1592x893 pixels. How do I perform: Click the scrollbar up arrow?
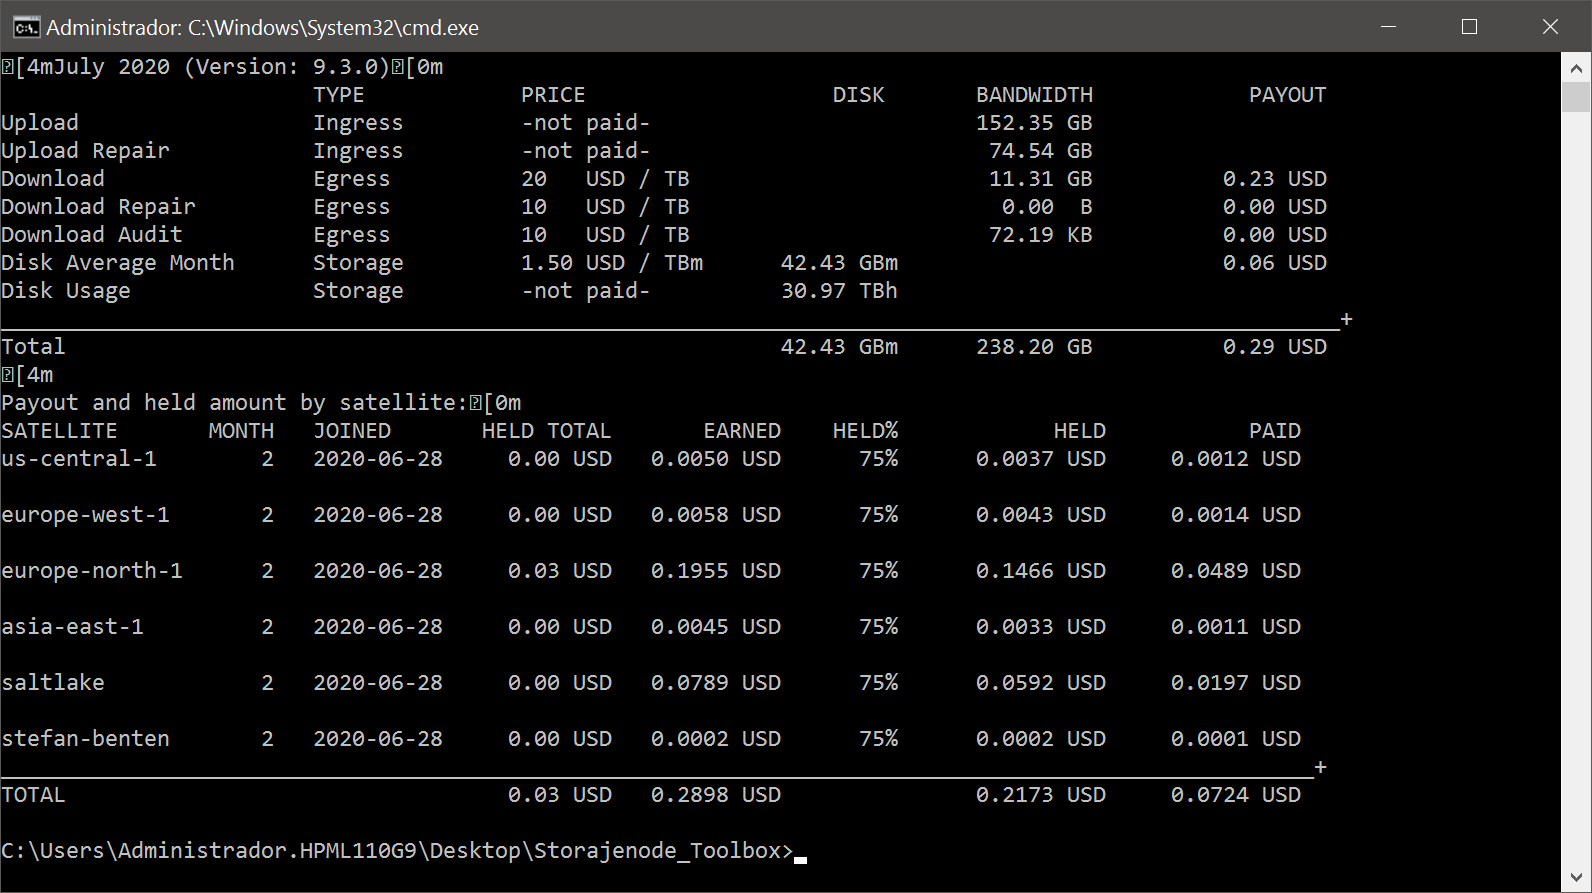[1576, 69]
